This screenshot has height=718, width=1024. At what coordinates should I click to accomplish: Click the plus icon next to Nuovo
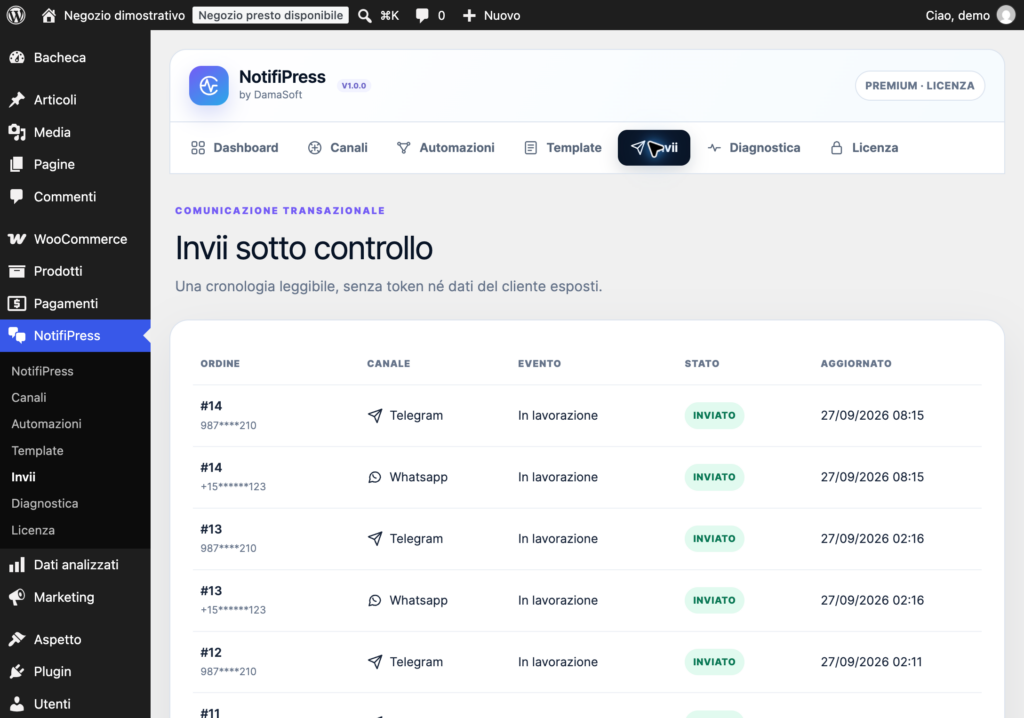pos(469,16)
